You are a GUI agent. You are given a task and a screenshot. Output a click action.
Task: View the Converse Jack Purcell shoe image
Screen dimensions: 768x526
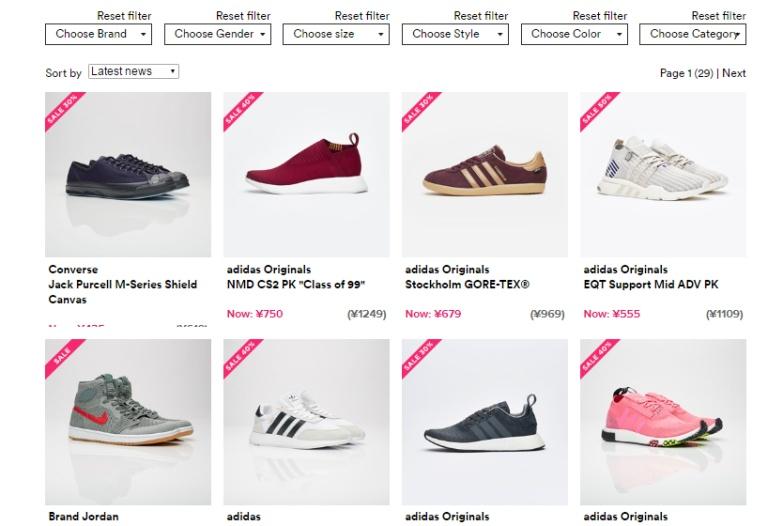128,174
